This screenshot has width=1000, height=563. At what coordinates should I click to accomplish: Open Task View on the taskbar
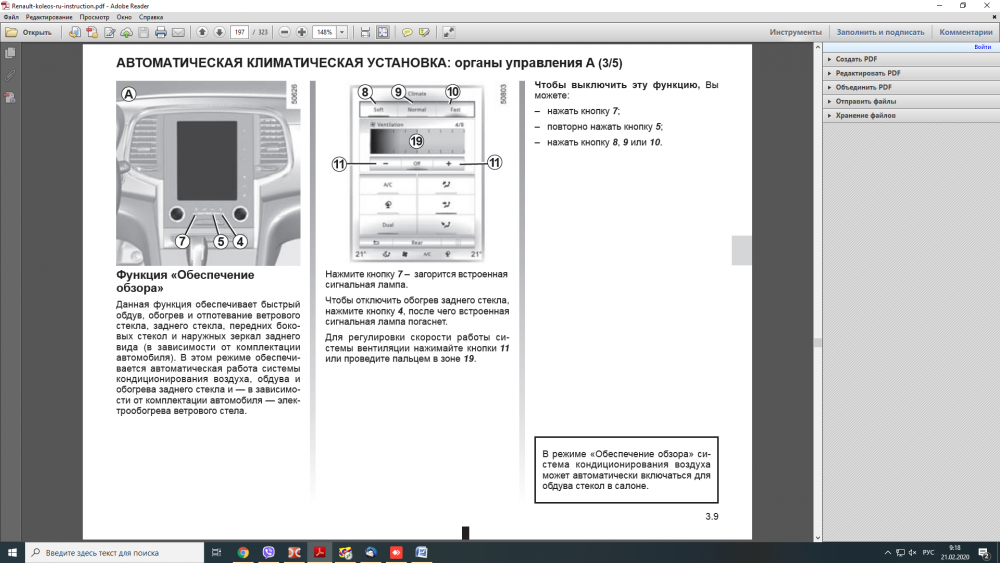tap(217, 552)
